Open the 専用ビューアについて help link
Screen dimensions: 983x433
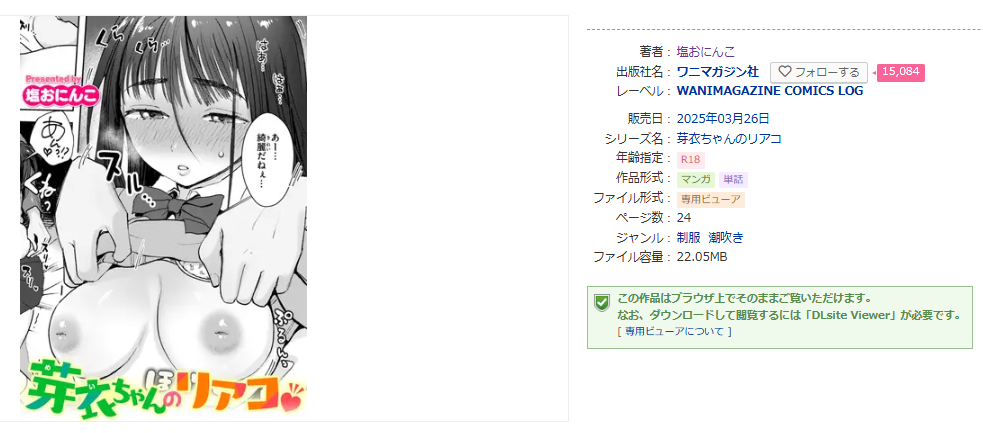coord(674,331)
